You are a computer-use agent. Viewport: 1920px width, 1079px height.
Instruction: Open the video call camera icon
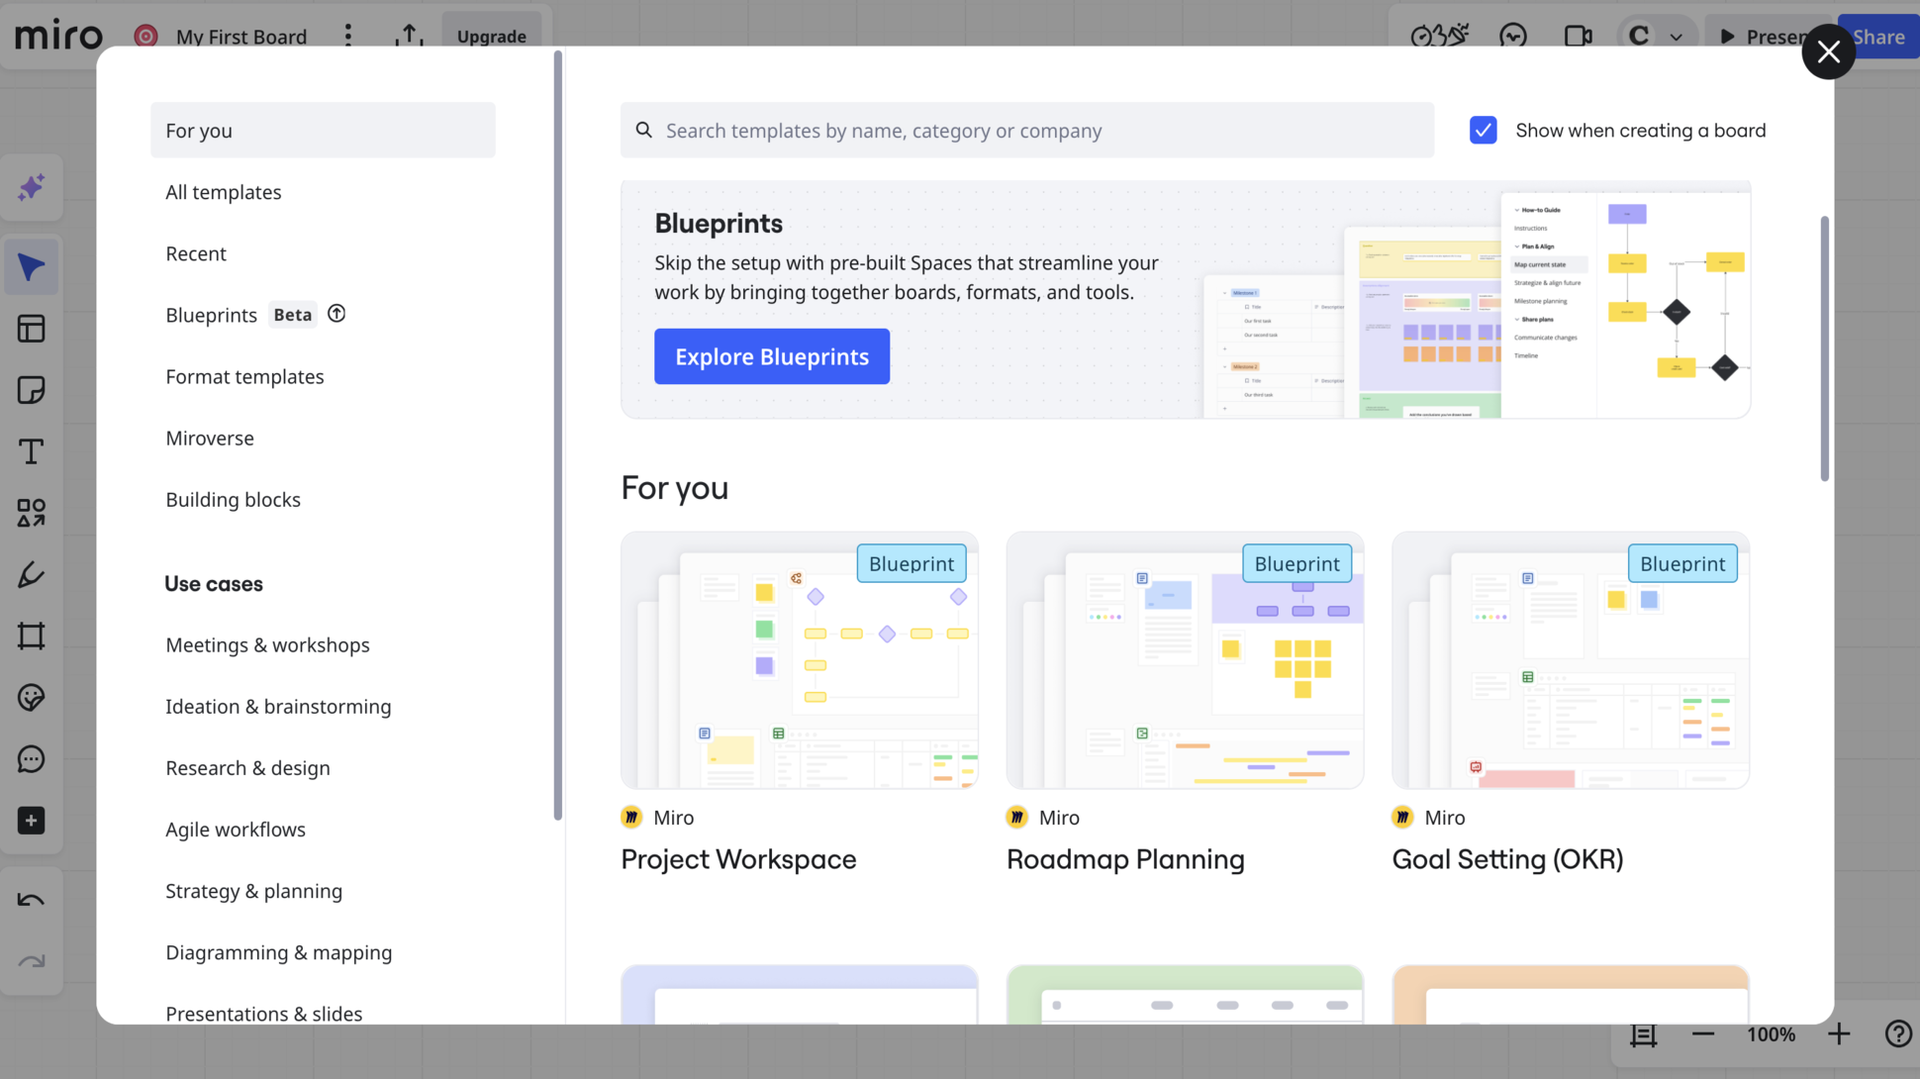(x=1578, y=36)
